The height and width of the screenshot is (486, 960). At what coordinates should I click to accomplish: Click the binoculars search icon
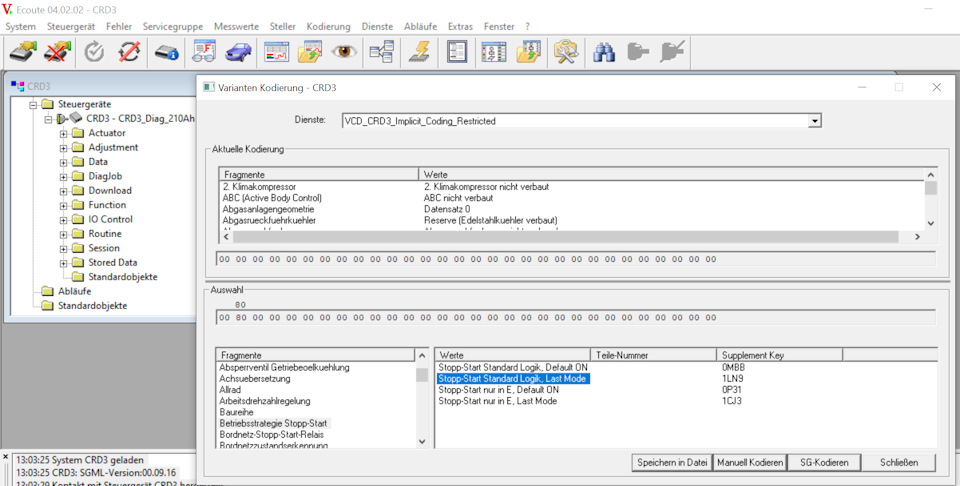pyautogui.click(x=603, y=51)
